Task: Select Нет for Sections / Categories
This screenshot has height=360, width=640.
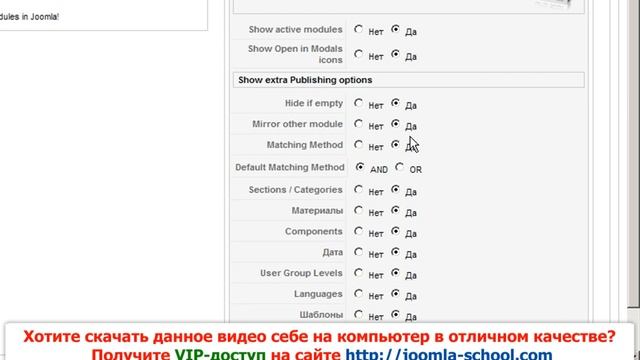Action: click(x=358, y=189)
